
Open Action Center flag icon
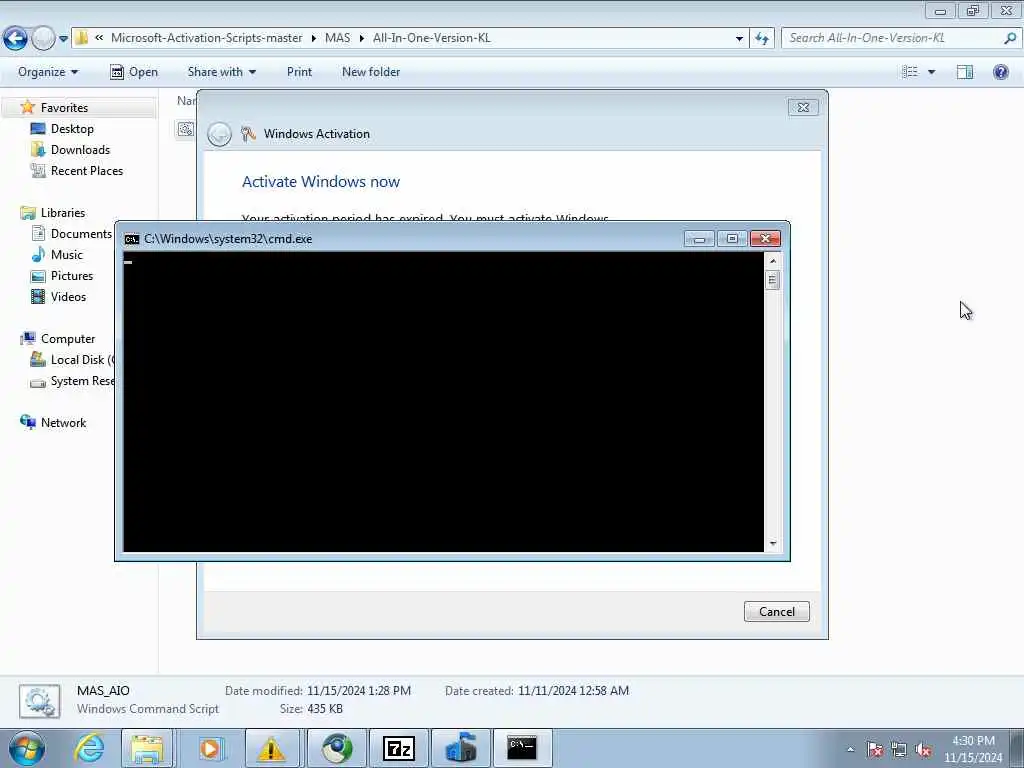pos(874,750)
